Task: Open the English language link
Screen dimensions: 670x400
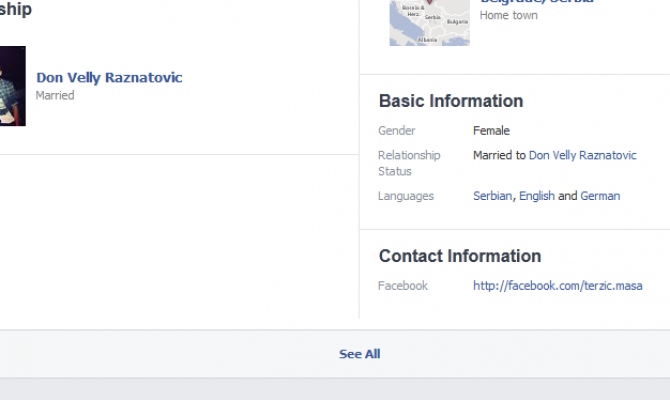Action: tap(536, 196)
